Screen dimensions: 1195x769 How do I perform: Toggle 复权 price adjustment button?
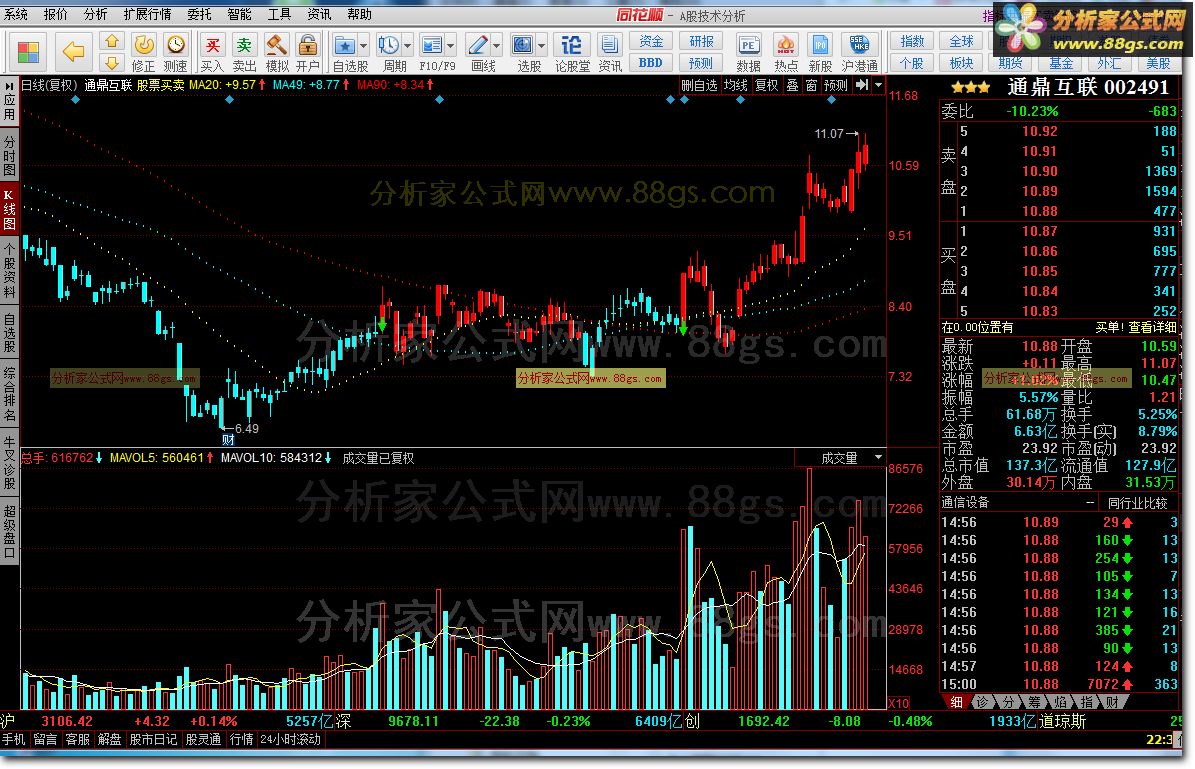pos(766,85)
